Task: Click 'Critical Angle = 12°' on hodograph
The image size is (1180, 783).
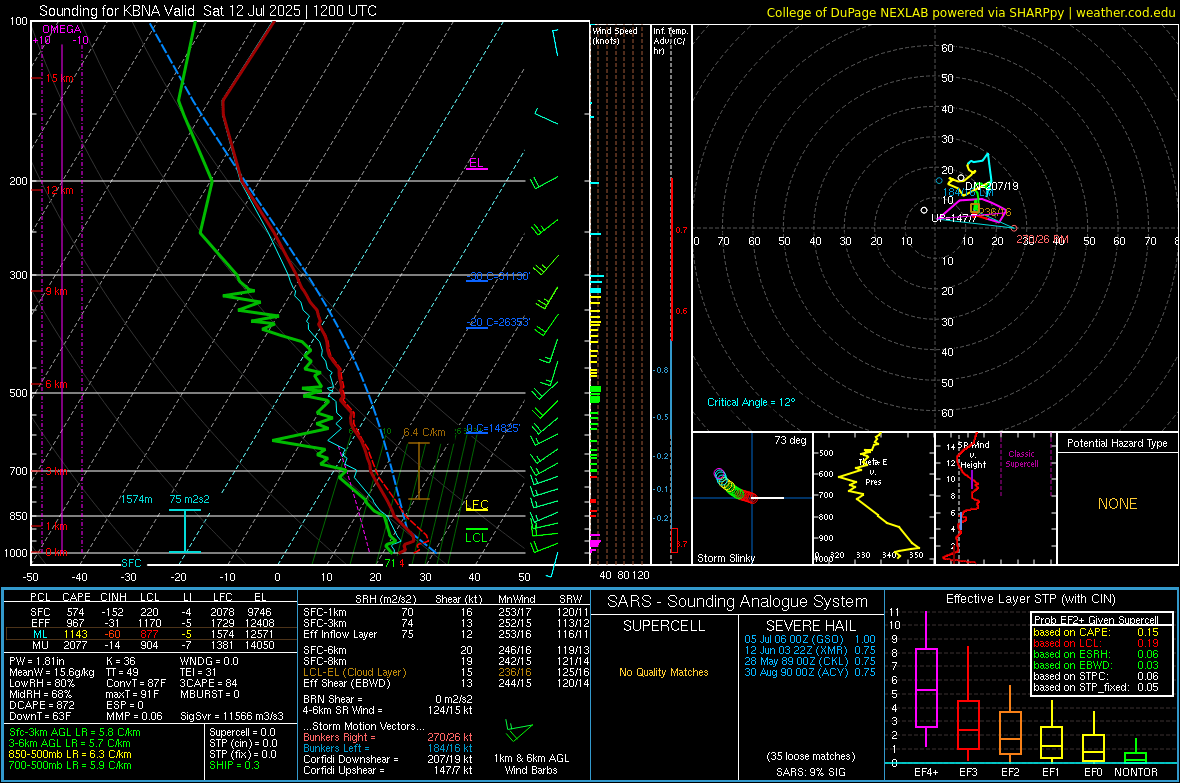Action: pos(751,402)
